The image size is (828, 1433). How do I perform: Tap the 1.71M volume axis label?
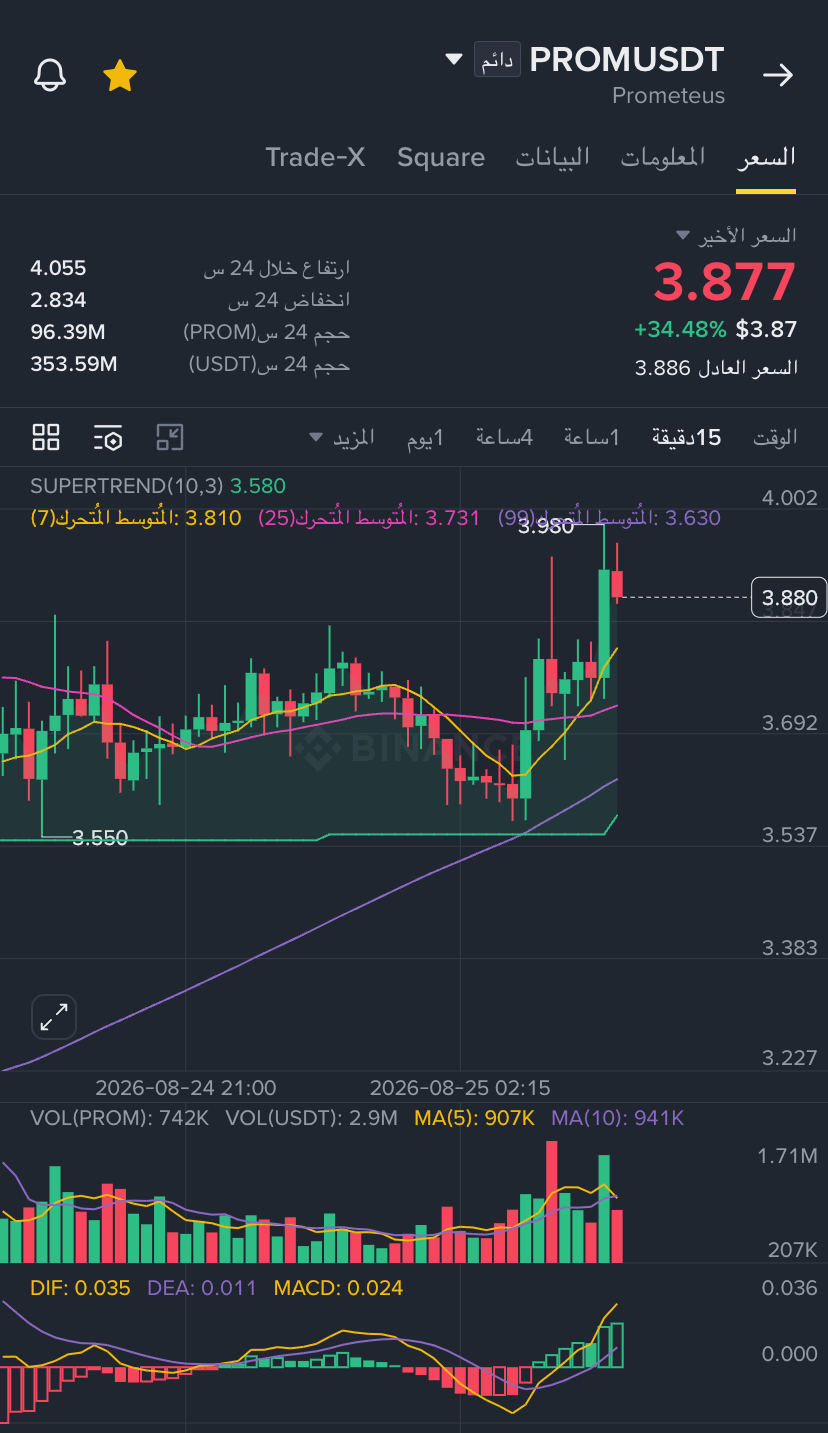(x=787, y=1156)
